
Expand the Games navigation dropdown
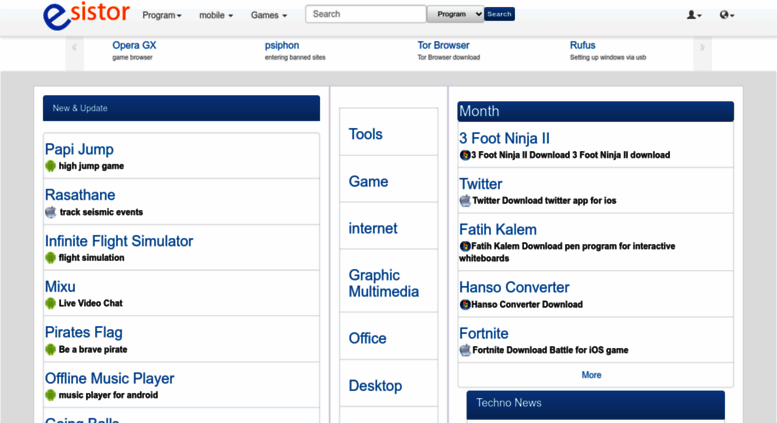click(x=269, y=15)
